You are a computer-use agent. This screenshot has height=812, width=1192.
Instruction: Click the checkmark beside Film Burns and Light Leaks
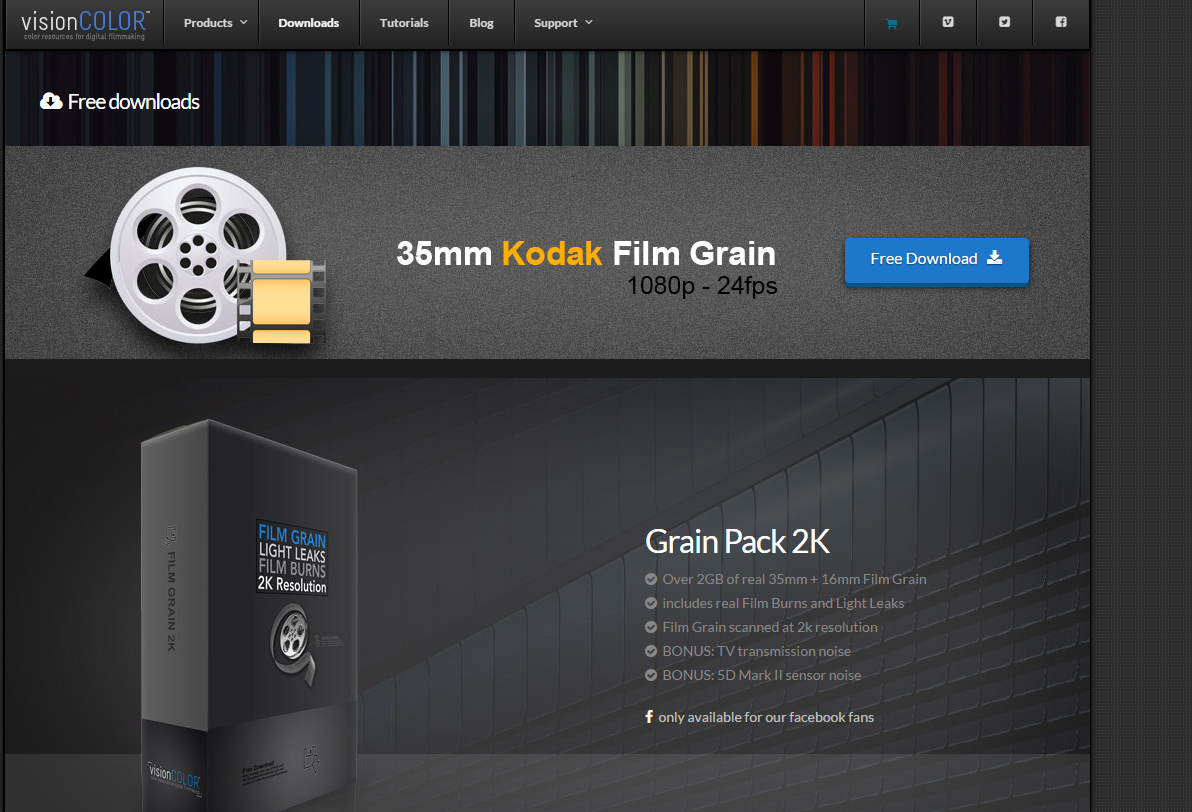(x=651, y=603)
